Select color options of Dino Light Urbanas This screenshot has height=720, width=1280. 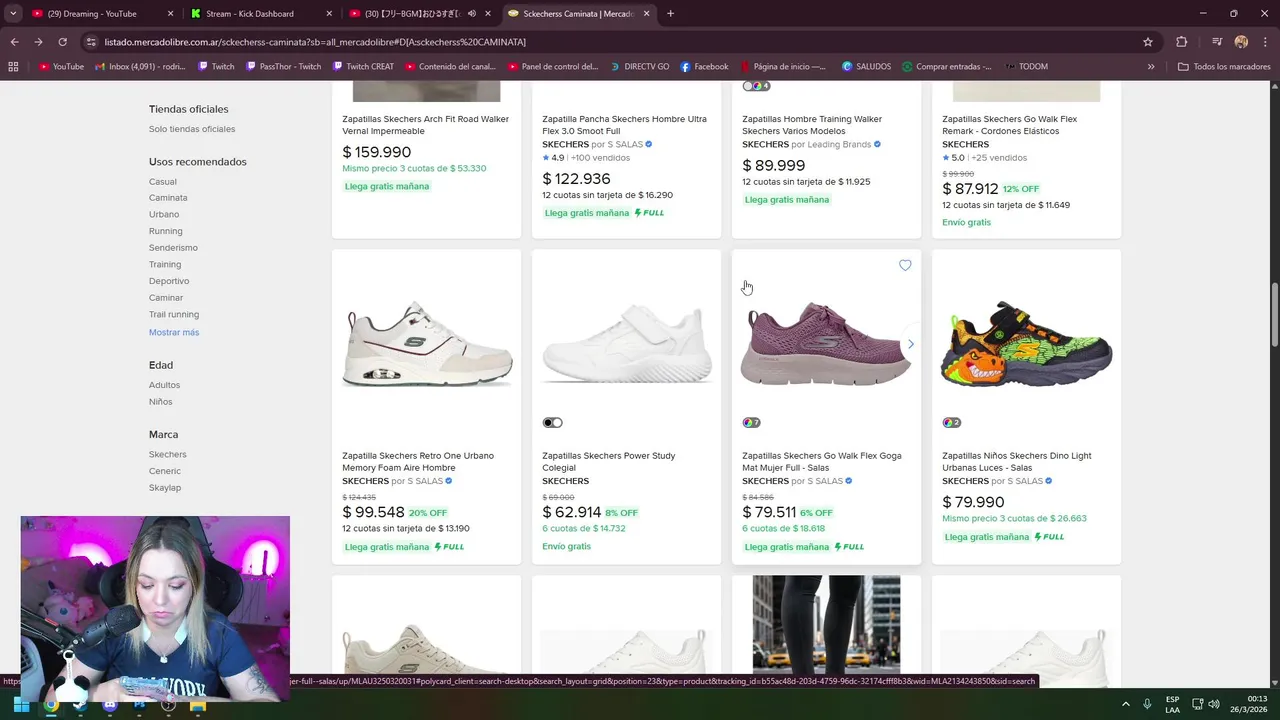click(951, 423)
